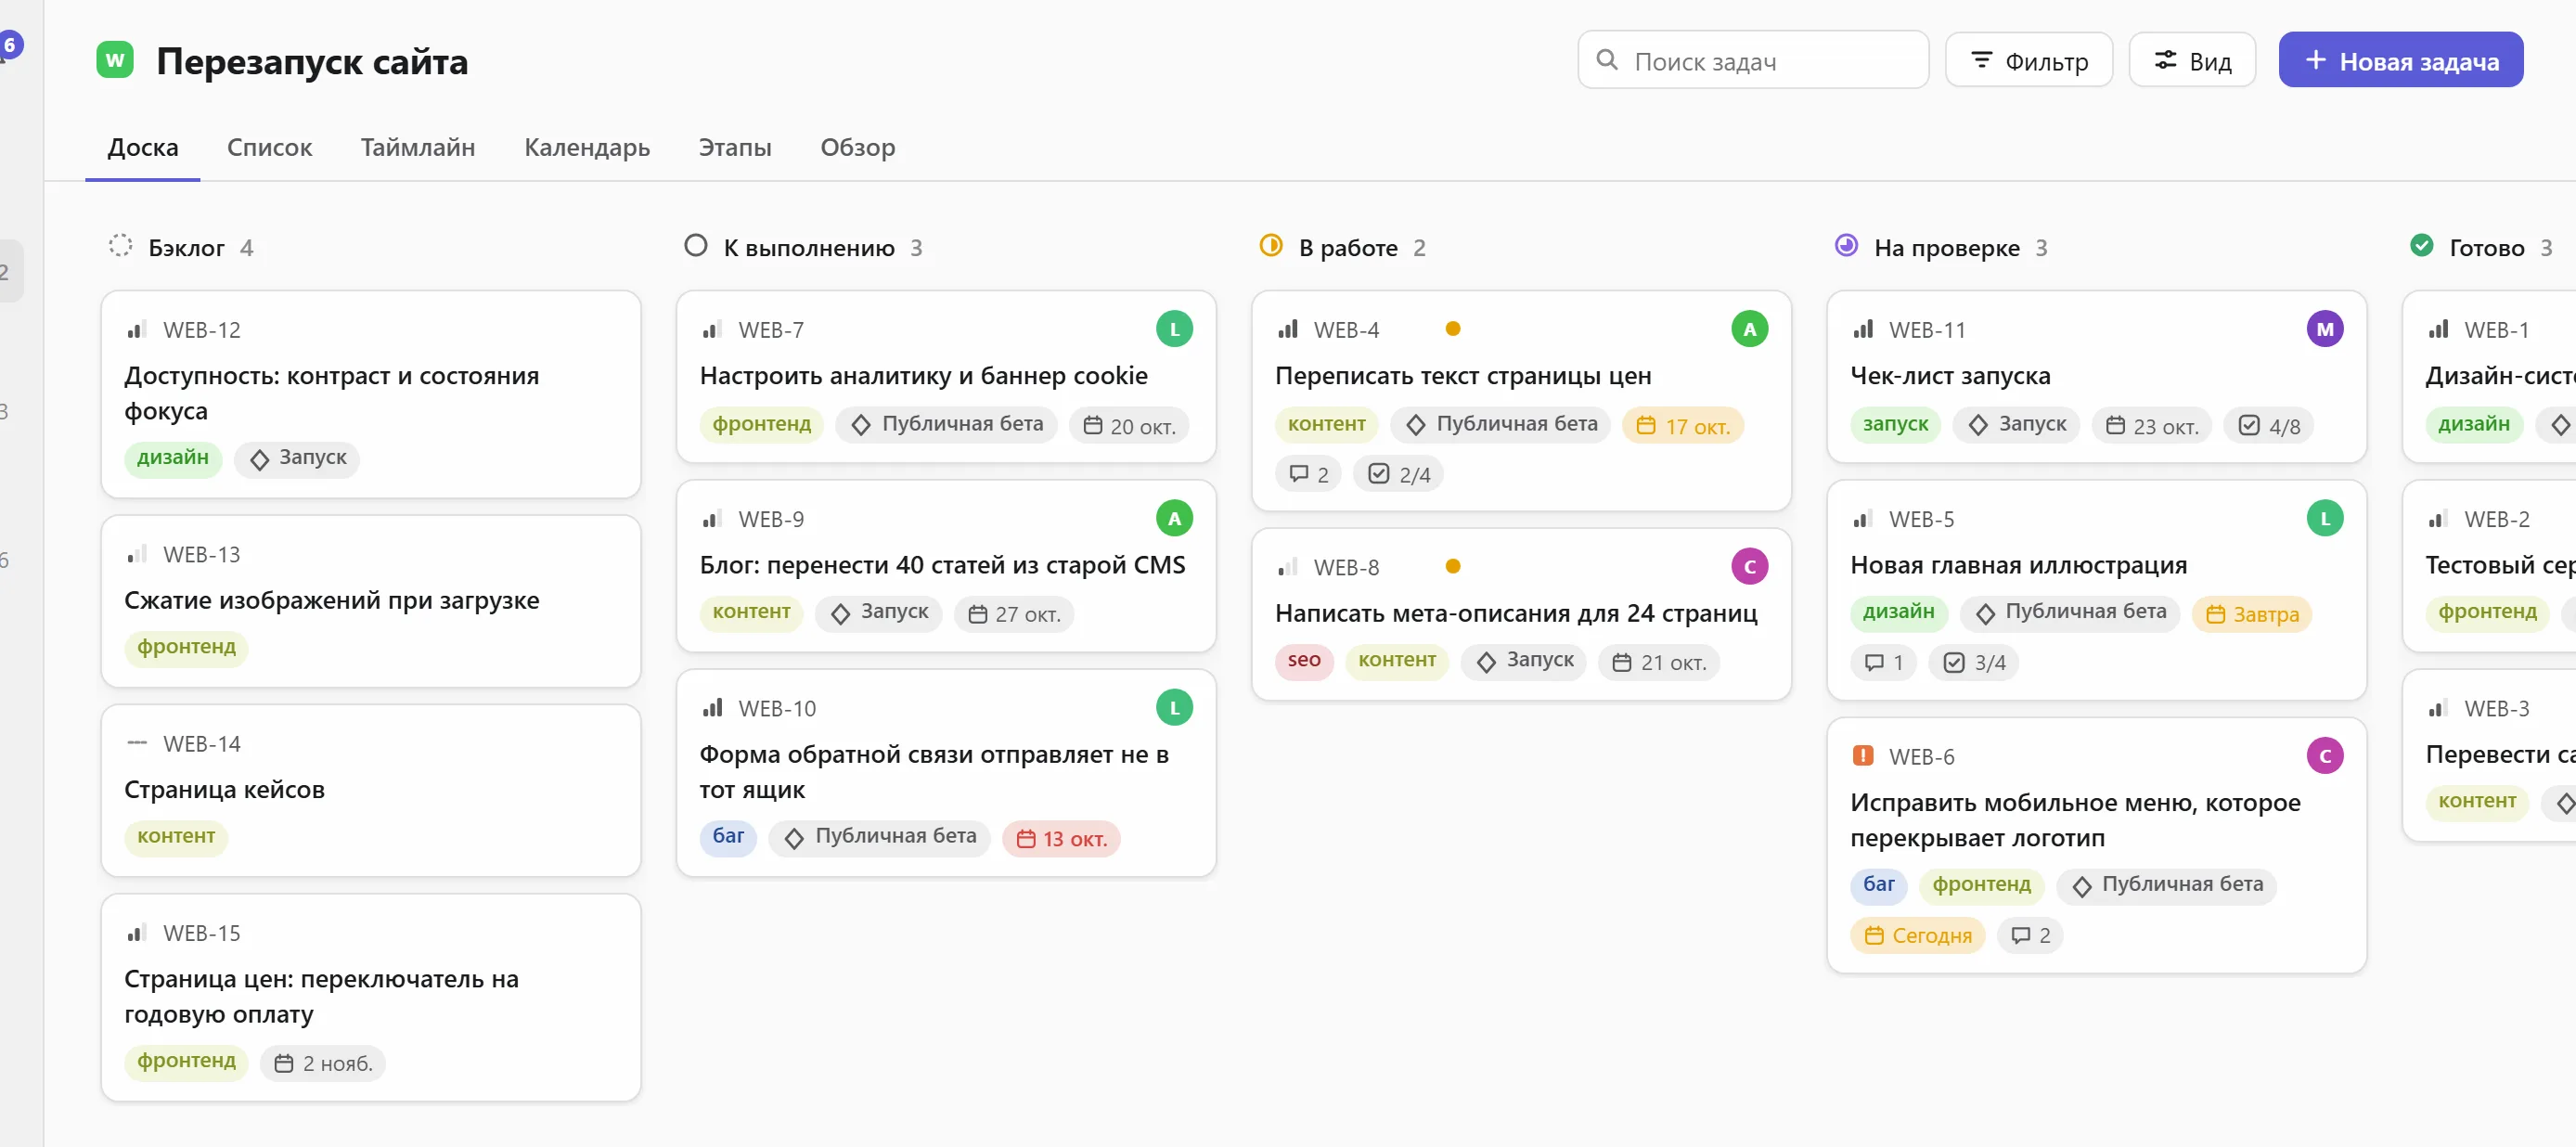The height and width of the screenshot is (1147, 2576).
Task: Click the Сегодня due date on WEB-6
Action: (x=1917, y=935)
